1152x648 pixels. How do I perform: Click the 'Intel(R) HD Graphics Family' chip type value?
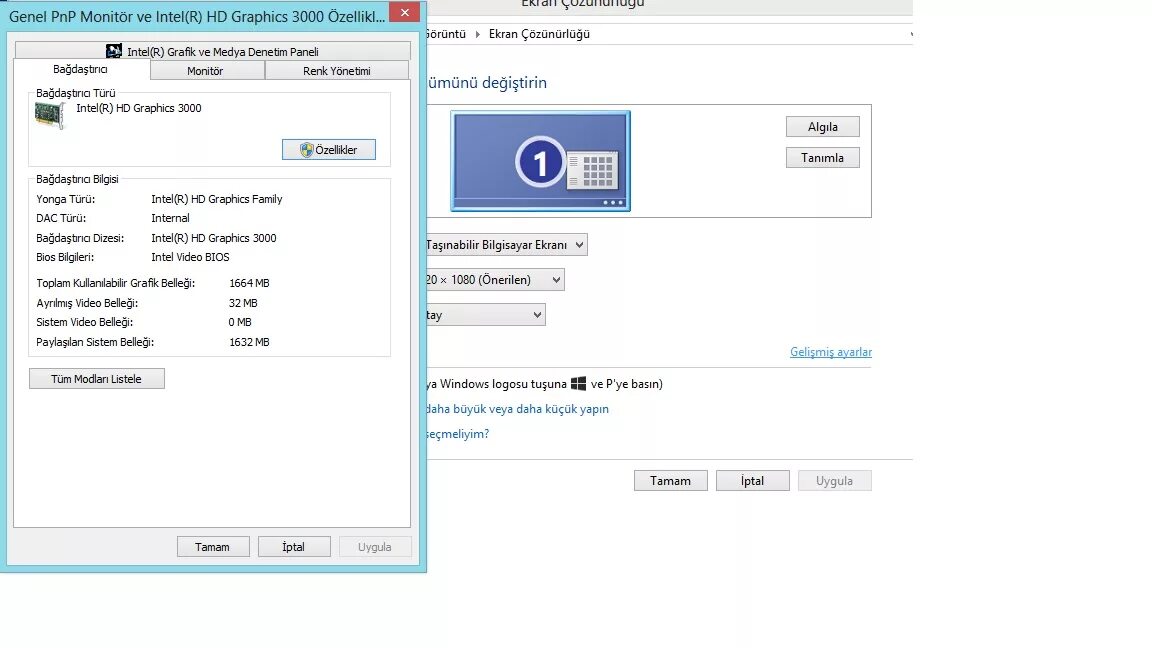tap(217, 199)
